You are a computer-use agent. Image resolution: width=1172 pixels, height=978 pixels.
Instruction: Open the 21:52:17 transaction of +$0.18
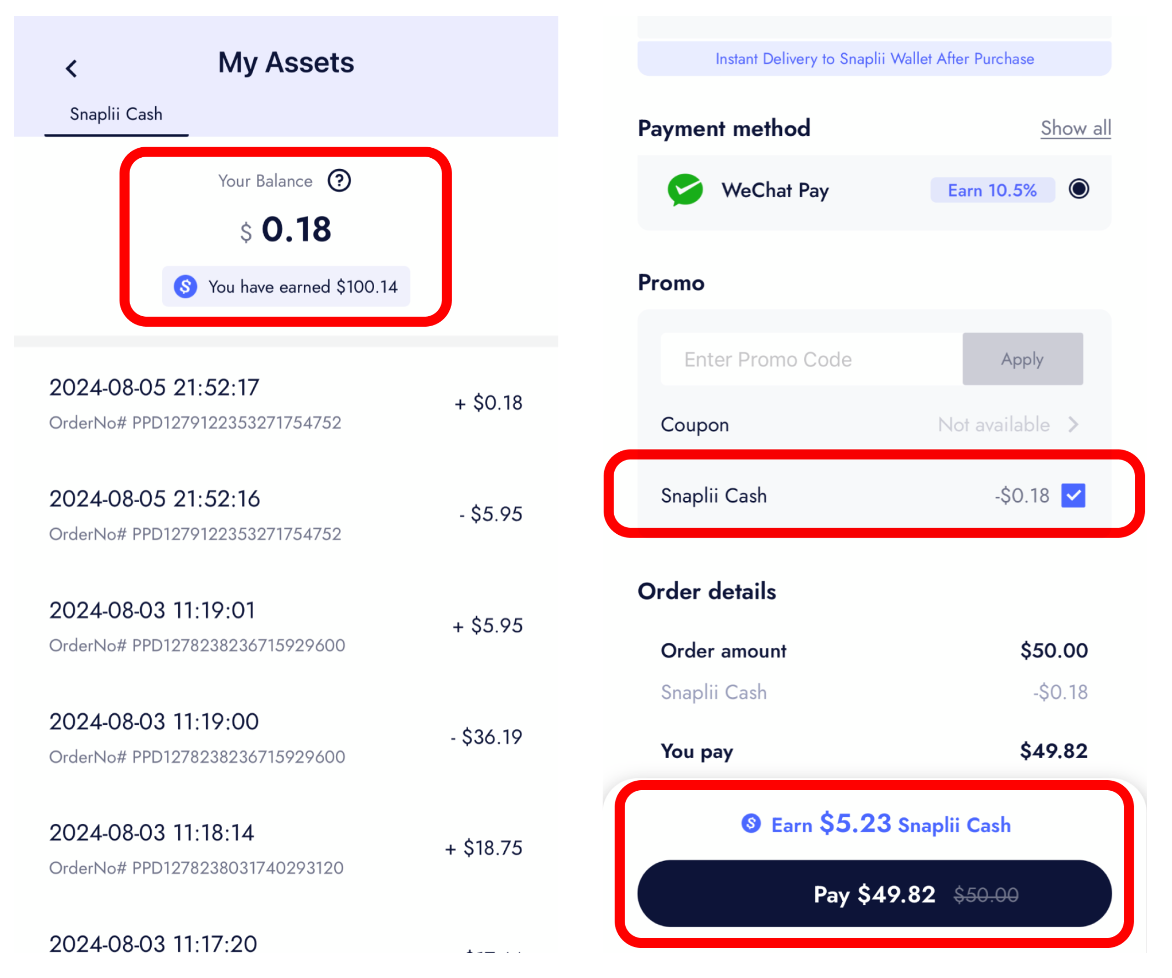click(x=285, y=403)
